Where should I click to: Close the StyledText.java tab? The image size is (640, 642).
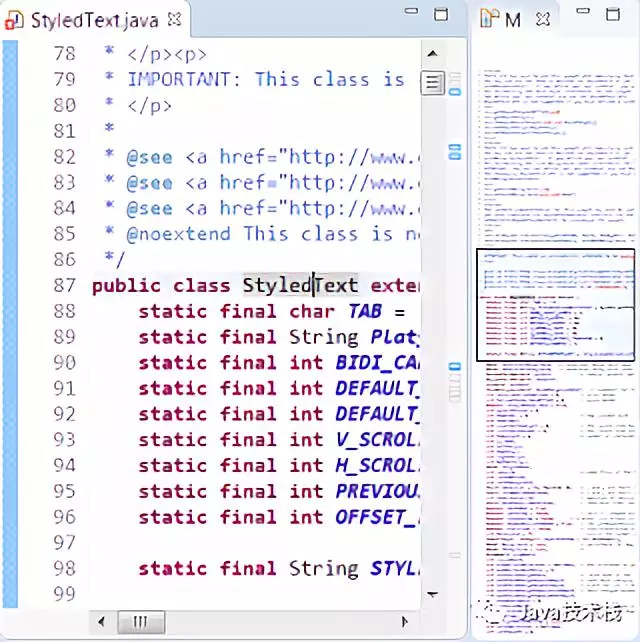pos(174,19)
